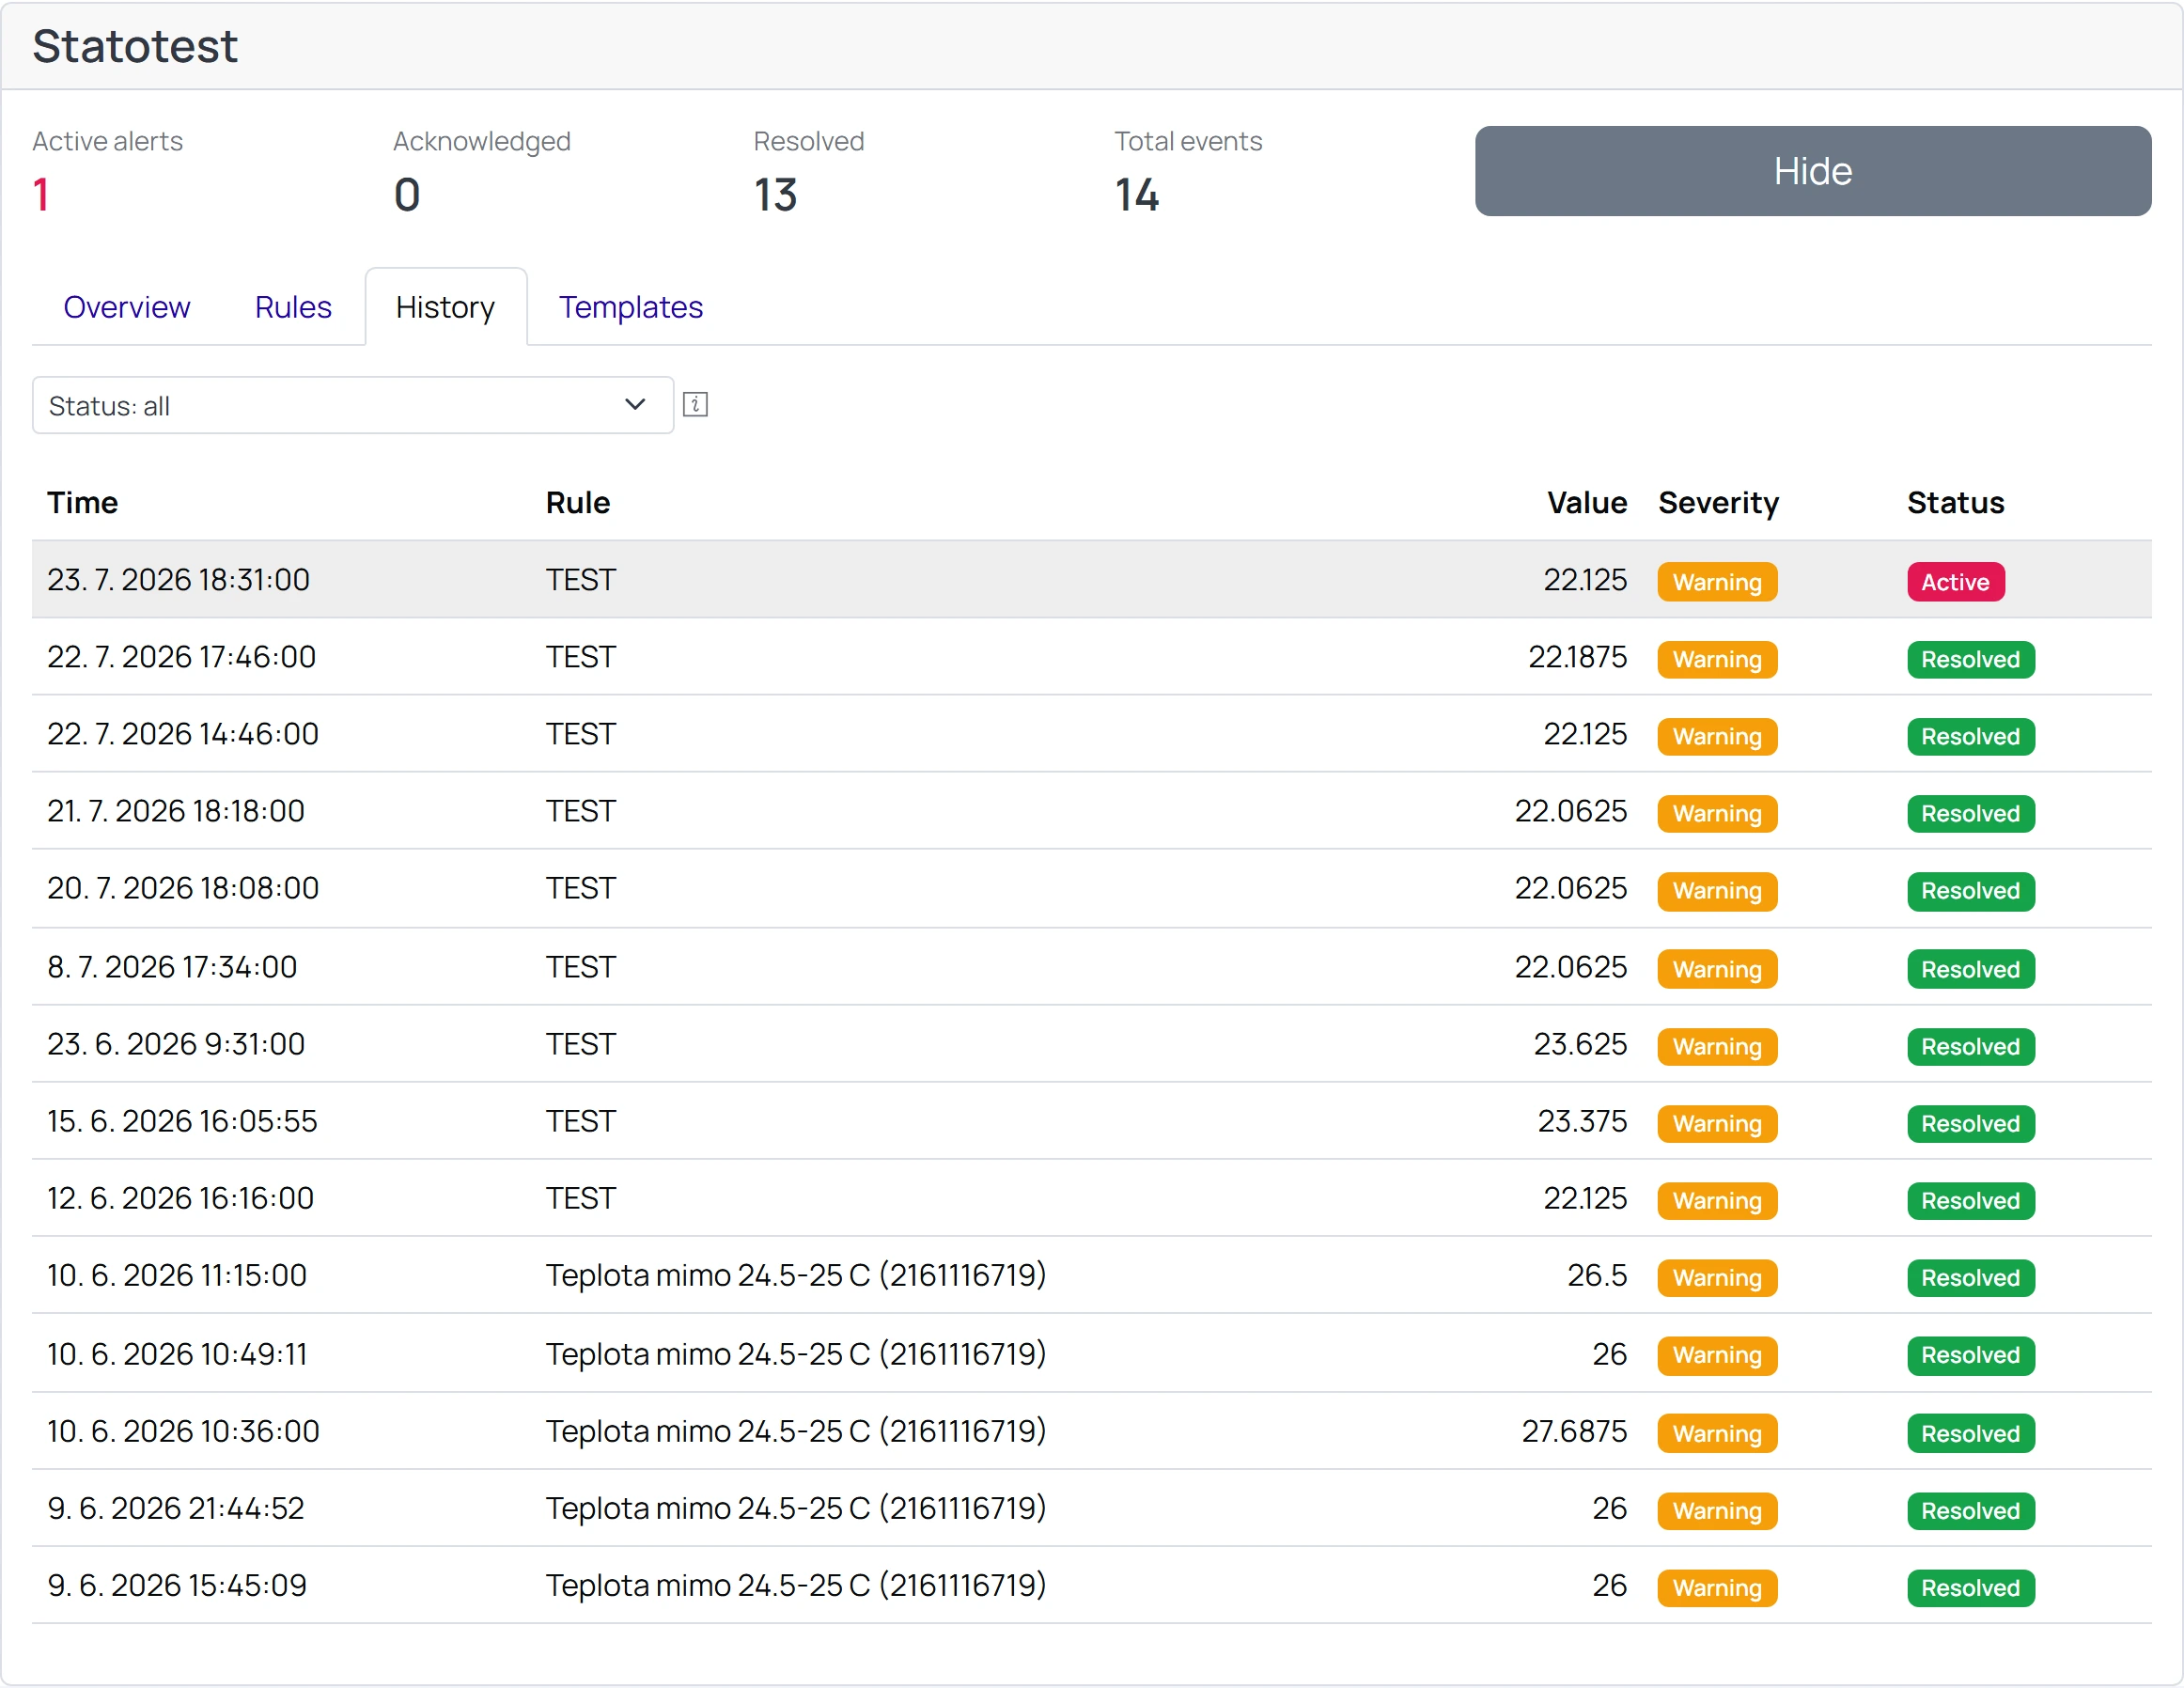Select the row dated 20. 7. 2026 18:08:00

tap(1092, 889)
